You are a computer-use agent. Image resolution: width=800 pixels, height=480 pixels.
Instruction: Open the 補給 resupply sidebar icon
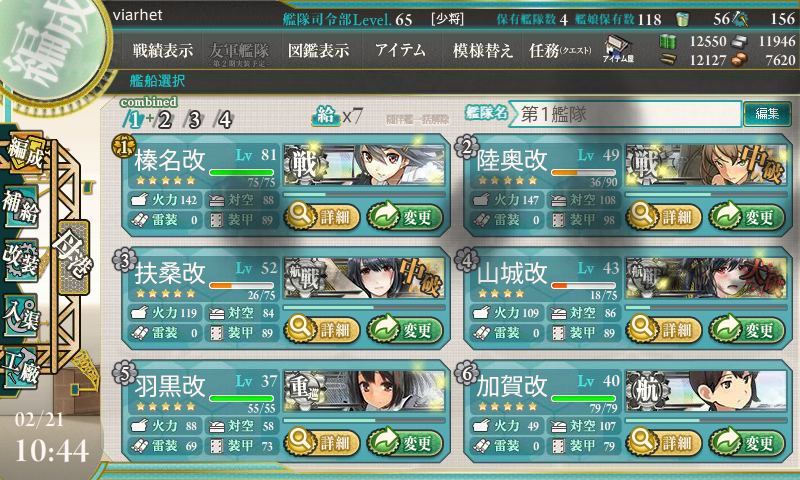pos(21,207)
